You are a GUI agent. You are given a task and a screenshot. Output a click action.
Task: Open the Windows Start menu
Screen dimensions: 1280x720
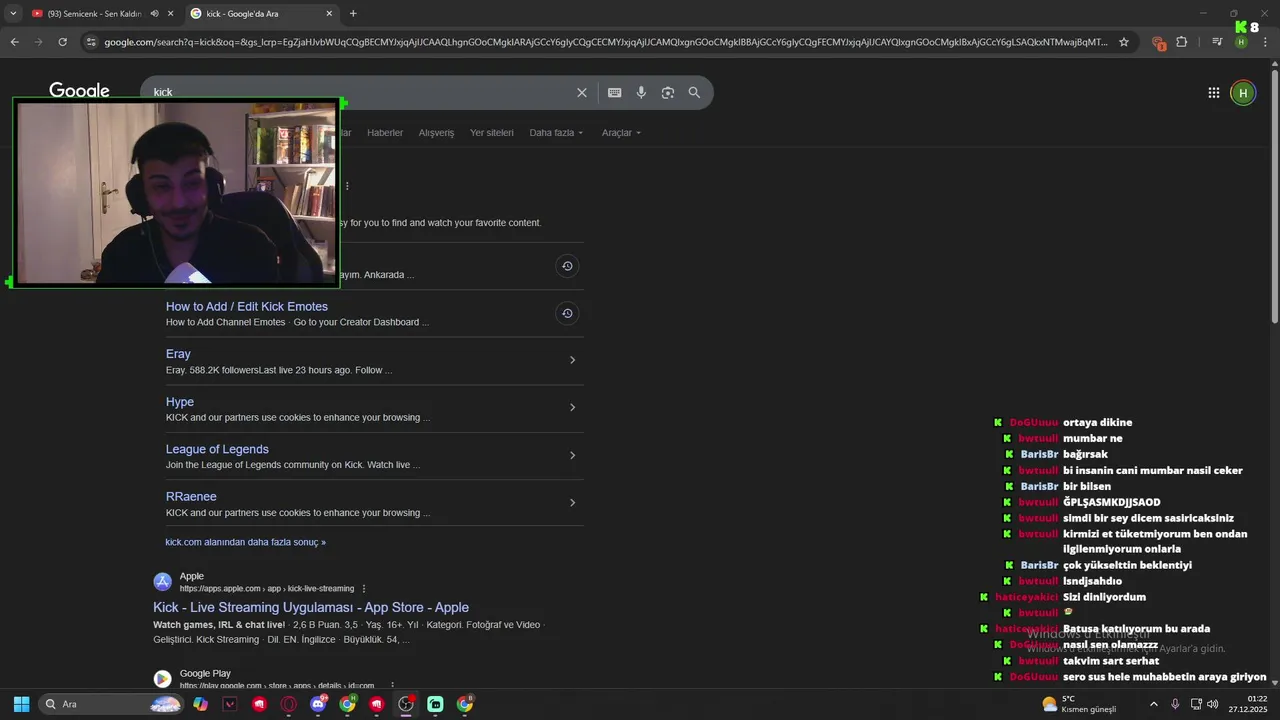coord(21,704)
